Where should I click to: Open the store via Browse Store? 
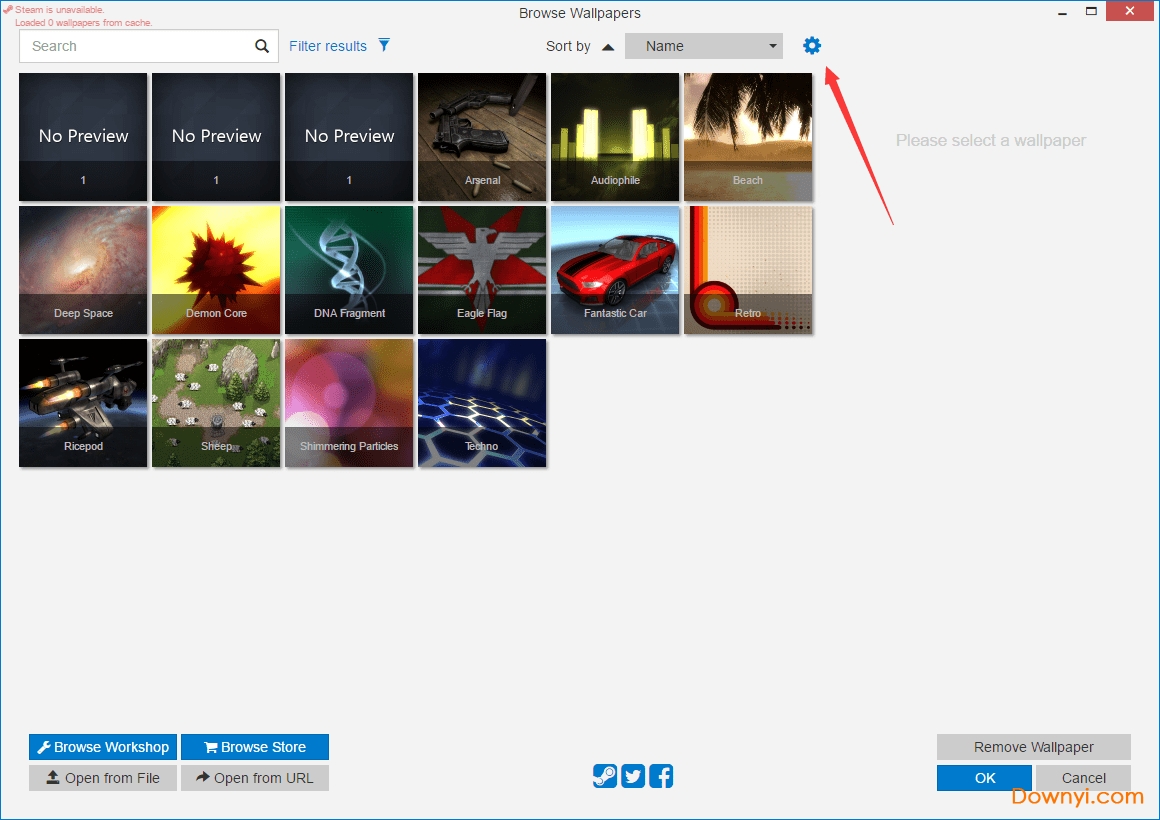click(255, 747)
